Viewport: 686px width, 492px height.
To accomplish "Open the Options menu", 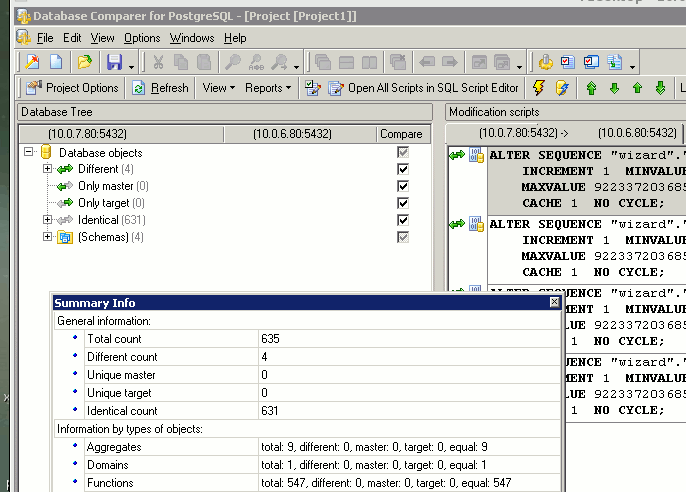I will pyautogui.click(x=142, y=38).
